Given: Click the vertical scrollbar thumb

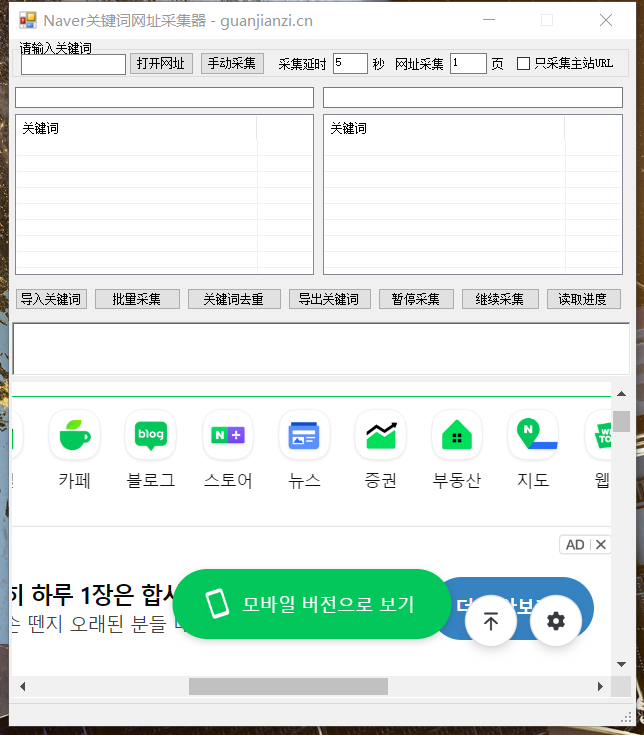Looking at the screenshot, I should (622, 421).
